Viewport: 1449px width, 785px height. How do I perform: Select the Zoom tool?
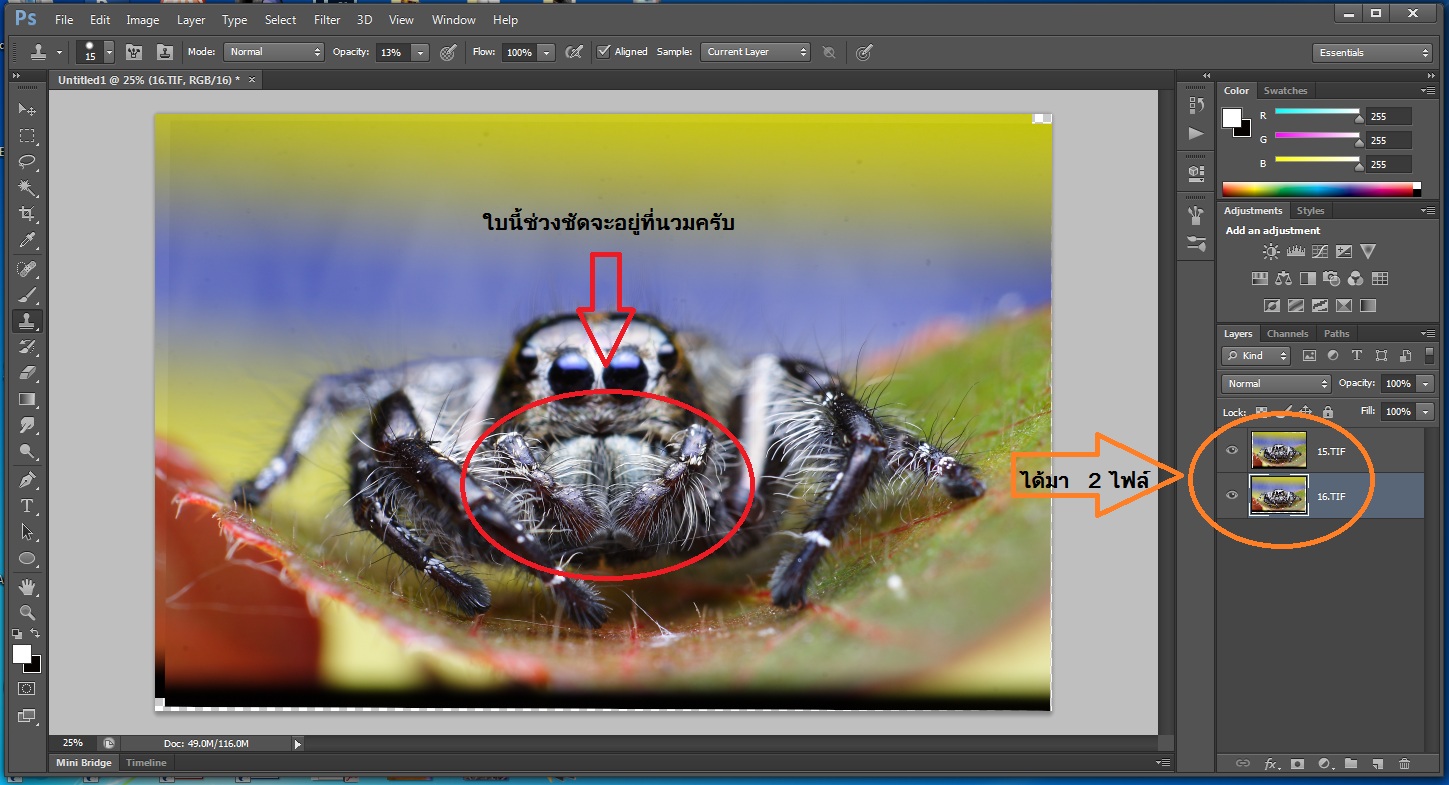click(28, 612)
